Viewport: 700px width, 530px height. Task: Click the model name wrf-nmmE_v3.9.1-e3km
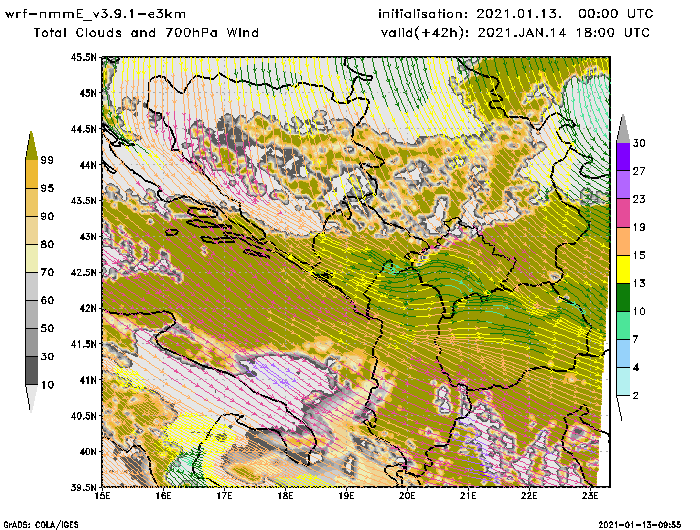[x=95, y=14]
